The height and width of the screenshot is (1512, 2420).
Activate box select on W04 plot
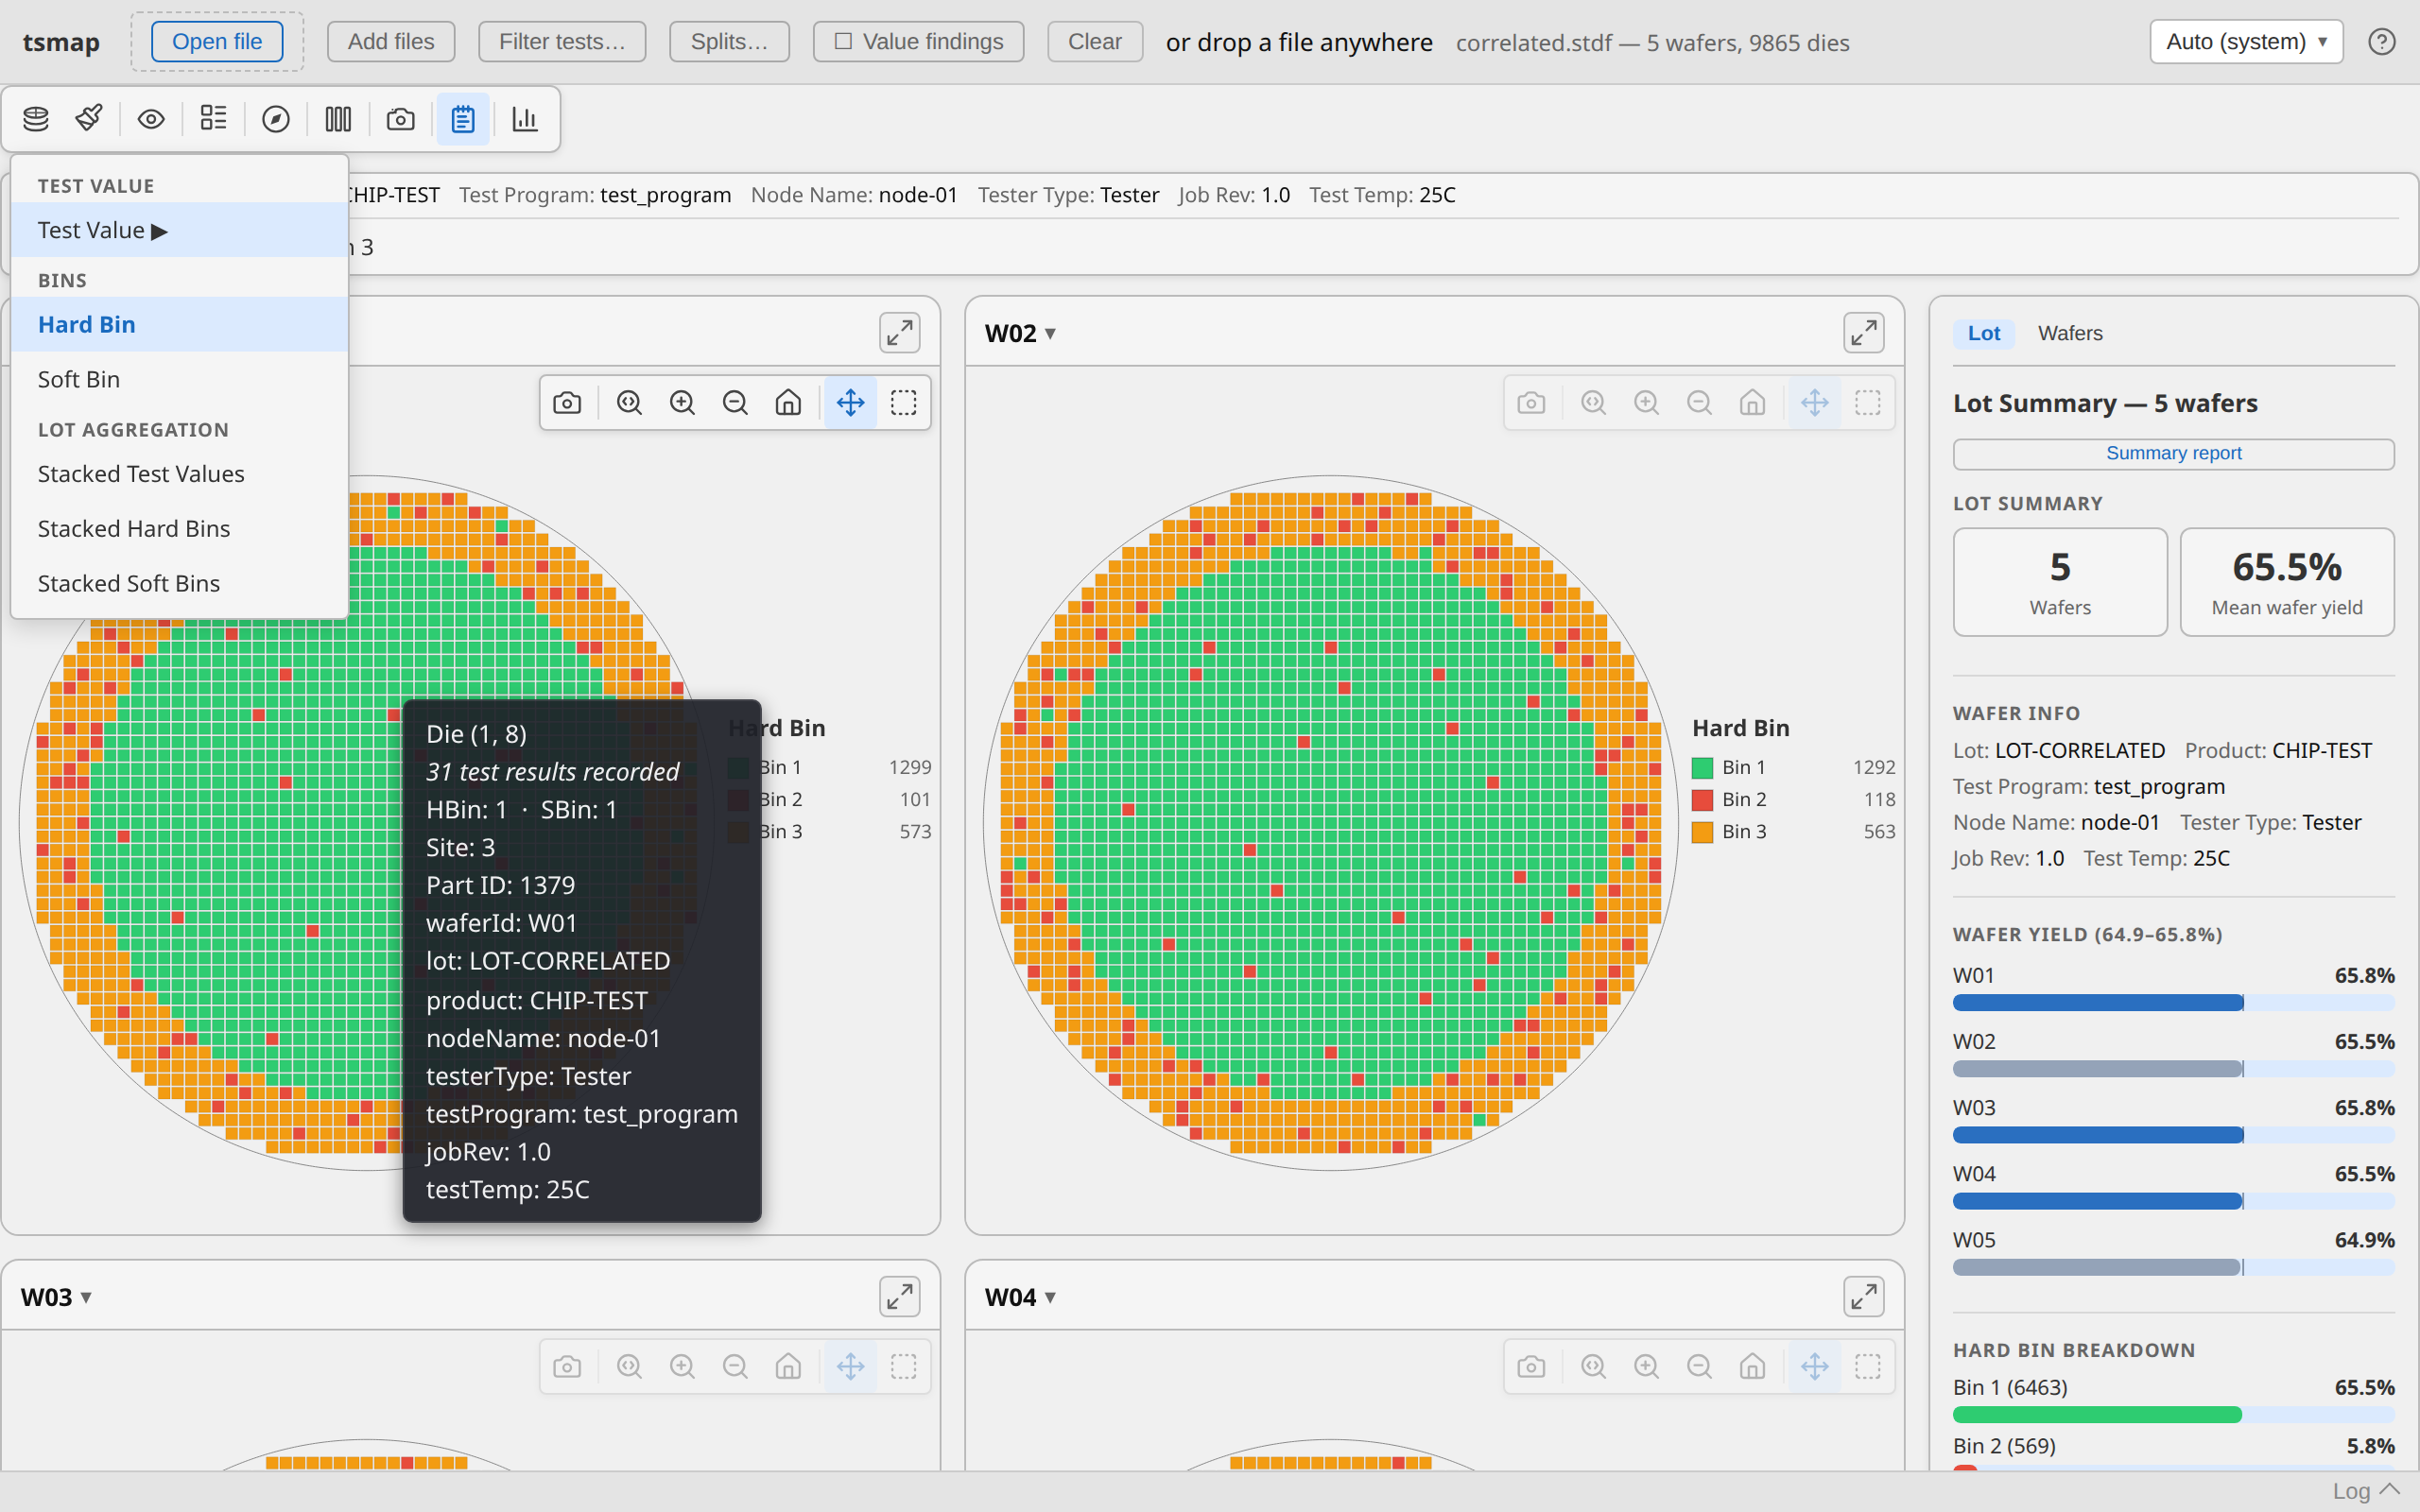point(1868,1367)
